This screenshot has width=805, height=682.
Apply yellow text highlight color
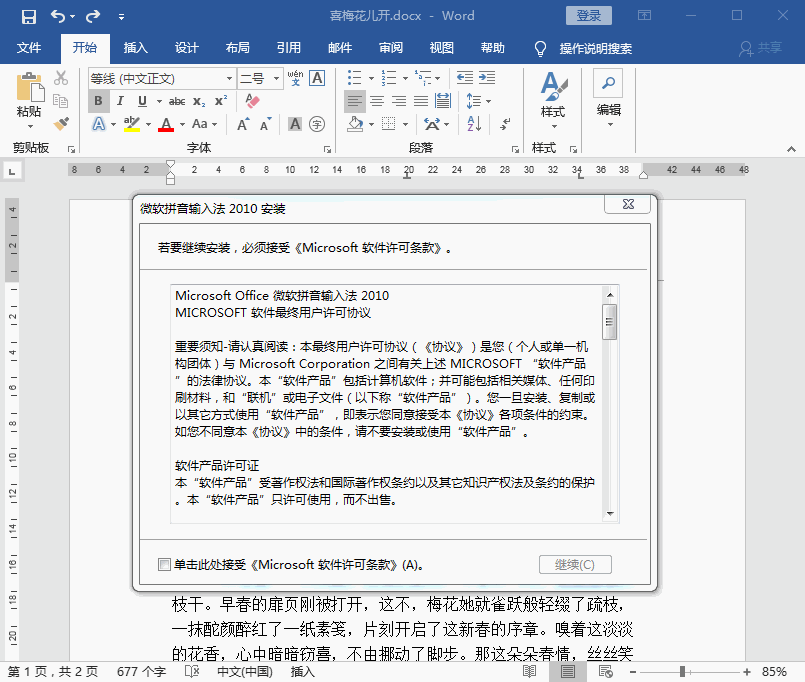pos(132,124)
